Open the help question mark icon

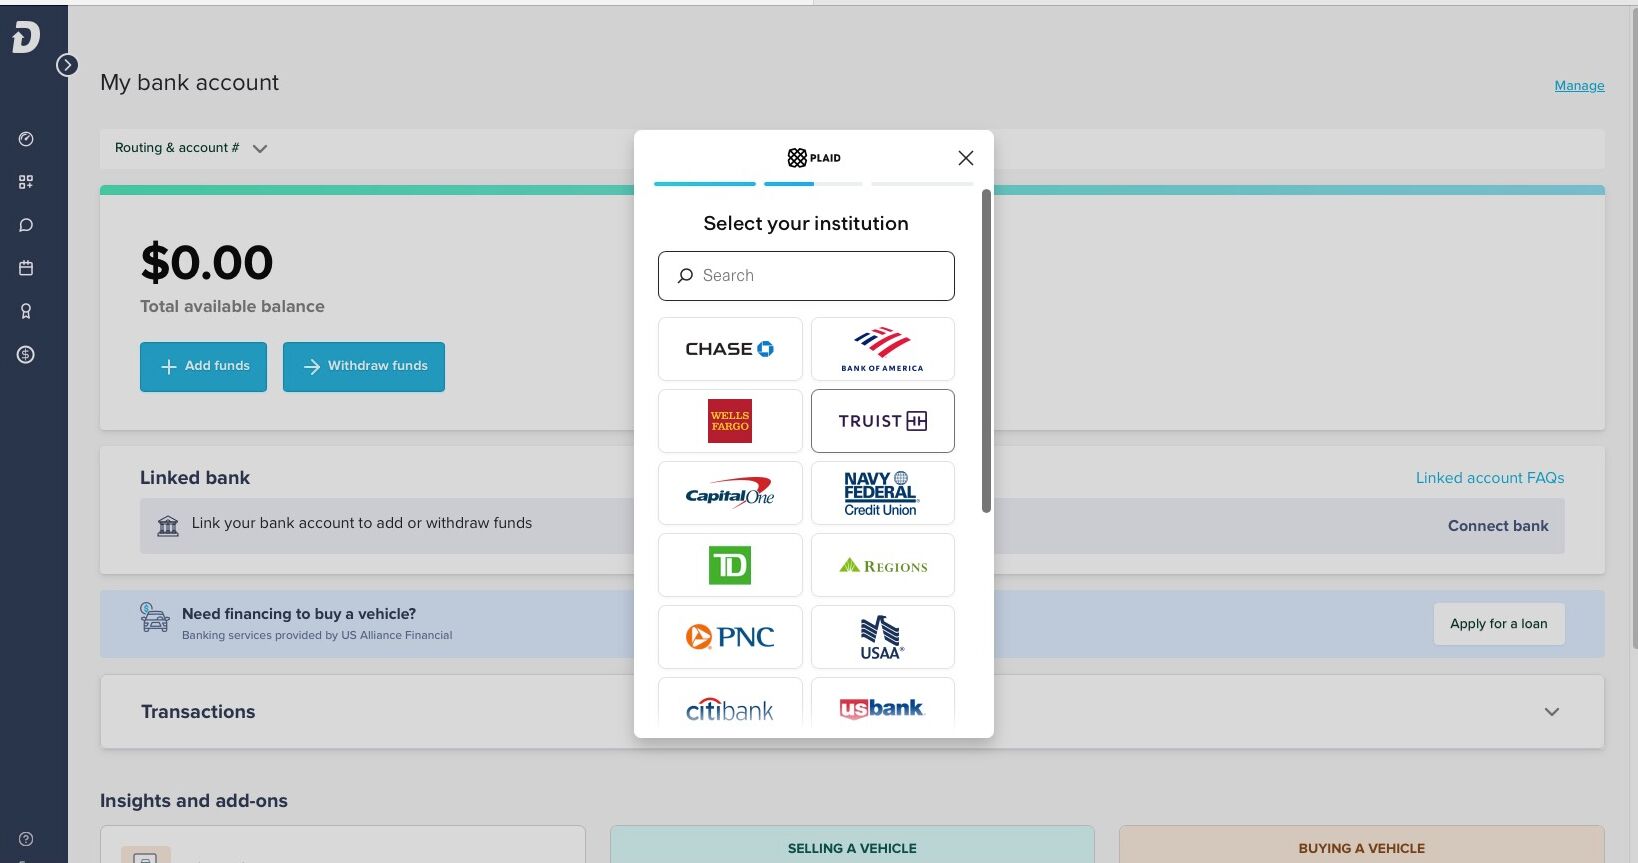click(26, 839)
